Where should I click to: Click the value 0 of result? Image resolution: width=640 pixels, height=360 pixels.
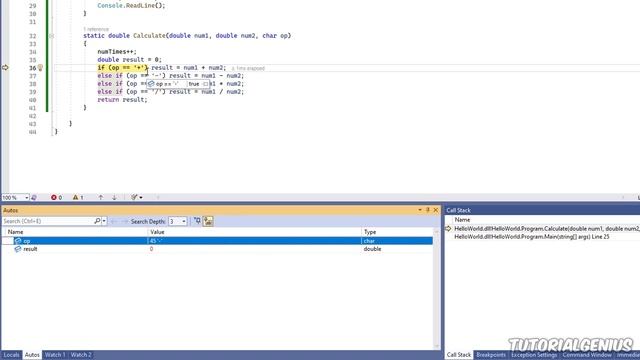click(151, 249)
